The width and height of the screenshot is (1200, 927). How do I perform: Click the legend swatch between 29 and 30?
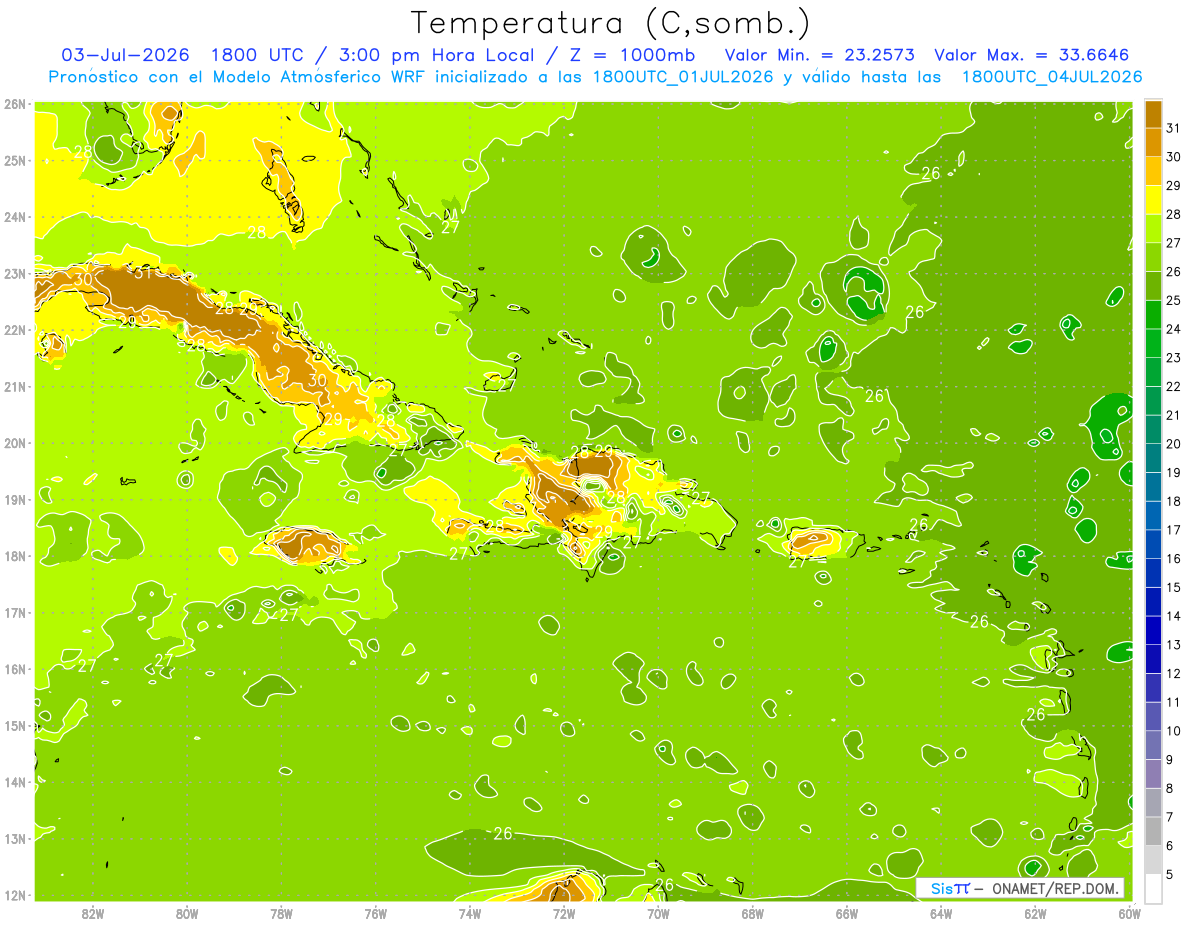(1153, 171)
